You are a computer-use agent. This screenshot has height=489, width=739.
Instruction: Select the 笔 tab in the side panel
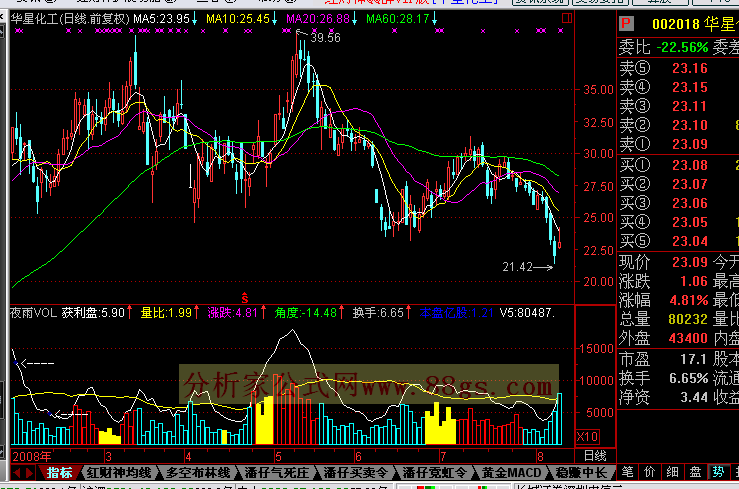(627, 473)
